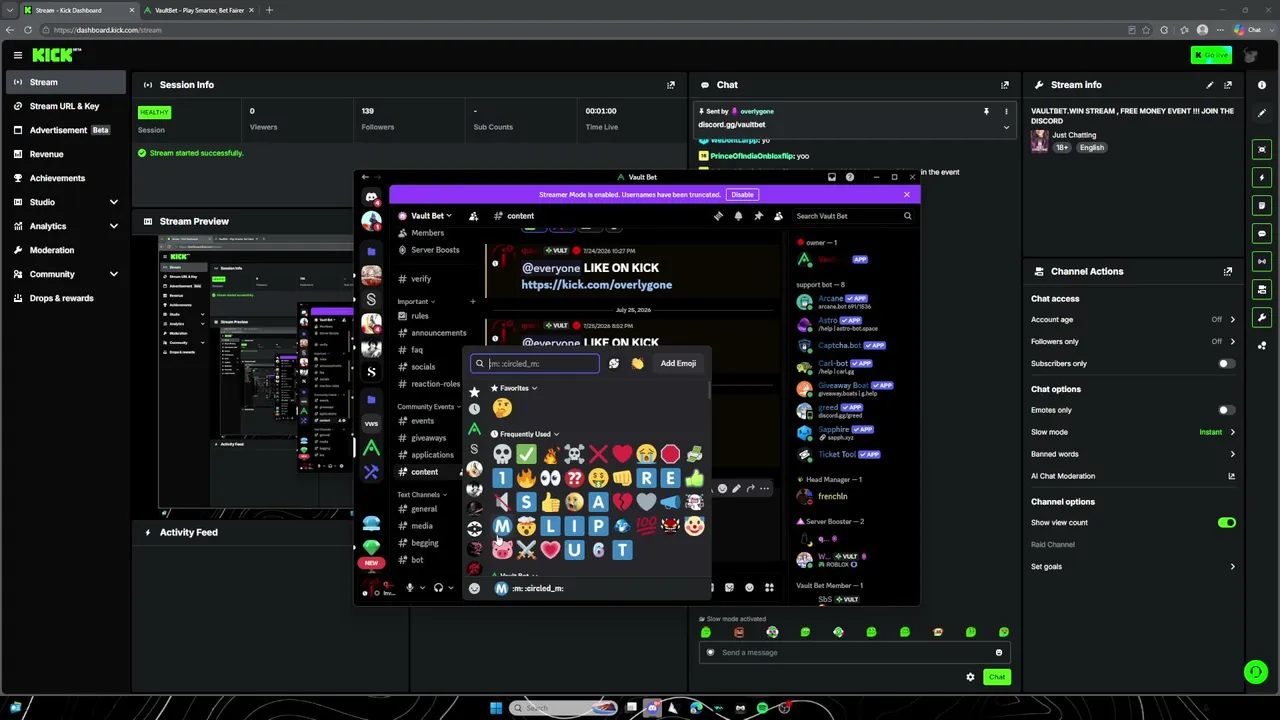The height and width of the screenshot is (720, 1280).
Task: Open Achievements in Kick sidebar
Action: pyautogui.click(x=65, y=178)
